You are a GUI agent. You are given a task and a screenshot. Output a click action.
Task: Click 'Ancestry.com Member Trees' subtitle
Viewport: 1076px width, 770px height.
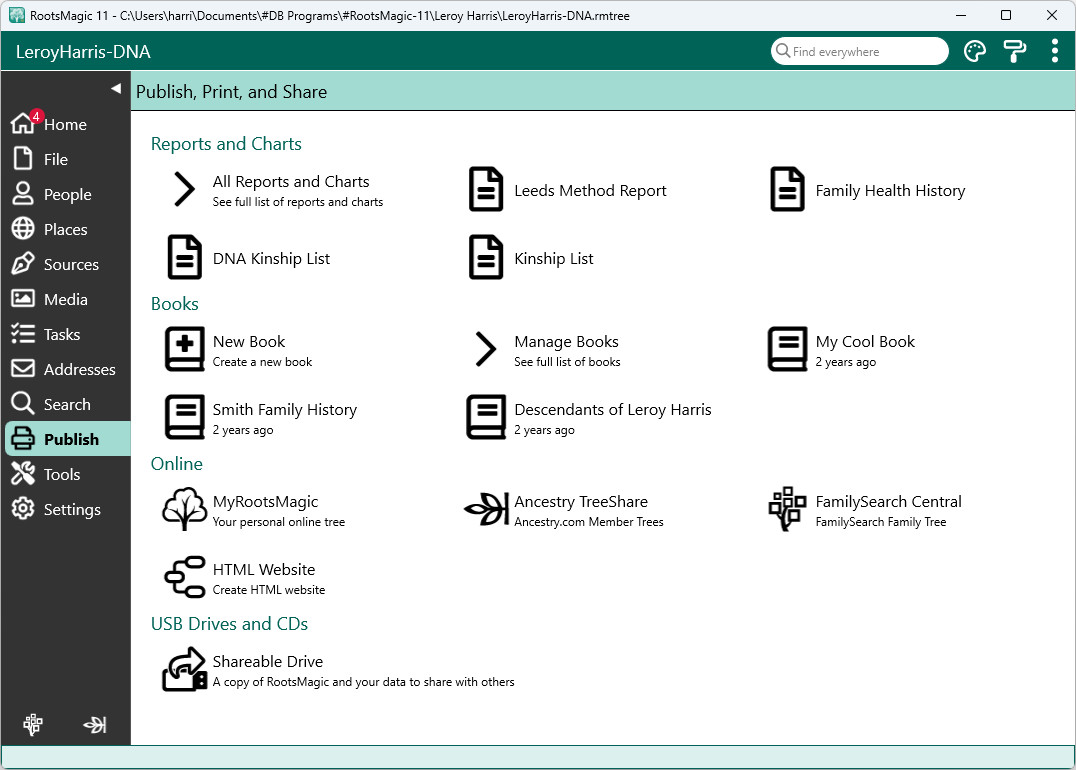pyautogui.click(x=589, y=522)
